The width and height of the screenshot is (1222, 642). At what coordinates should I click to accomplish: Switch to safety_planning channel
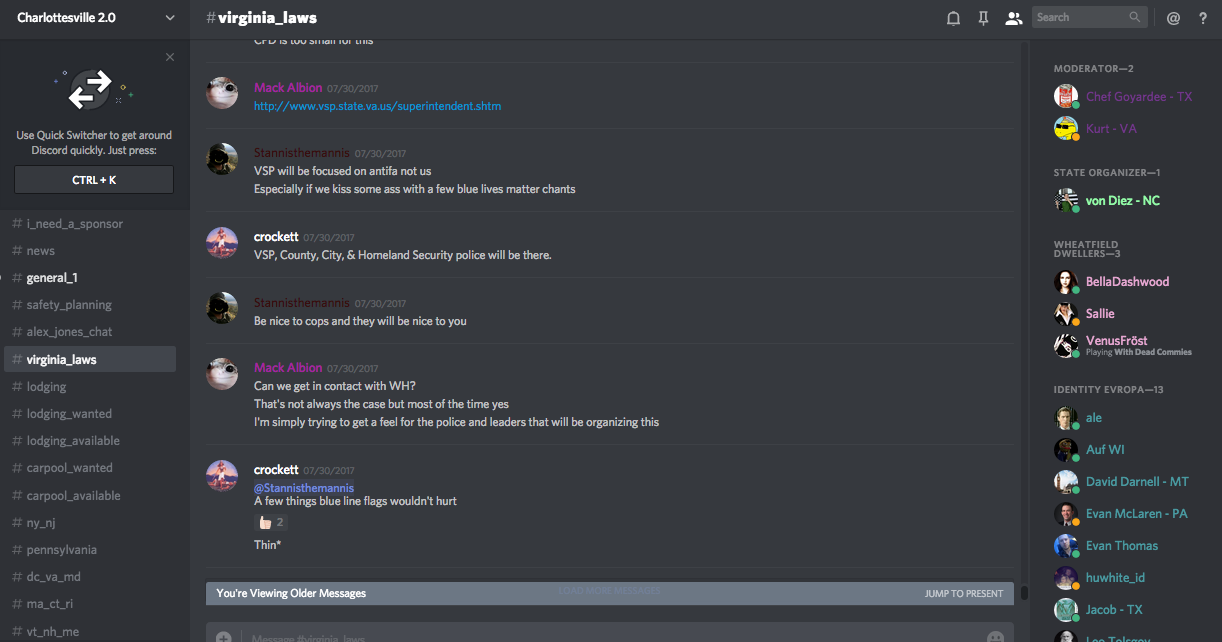[69, 305]
